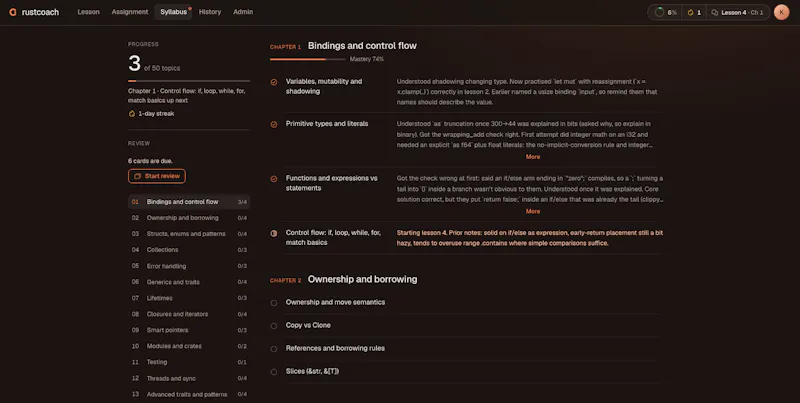800x403 pixels.
Task: Select chapter 02 Ownership and borrowing in sidebar
Action: [x=189, y=218]
